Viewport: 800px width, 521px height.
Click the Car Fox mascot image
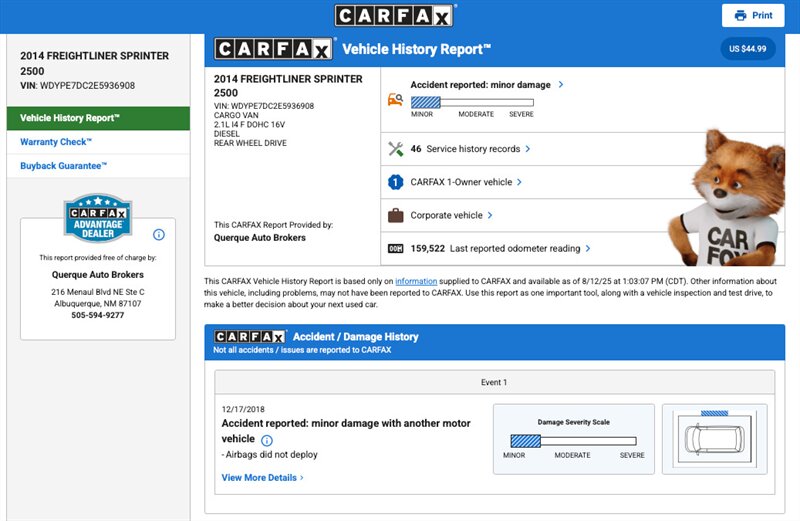(727, 198)
